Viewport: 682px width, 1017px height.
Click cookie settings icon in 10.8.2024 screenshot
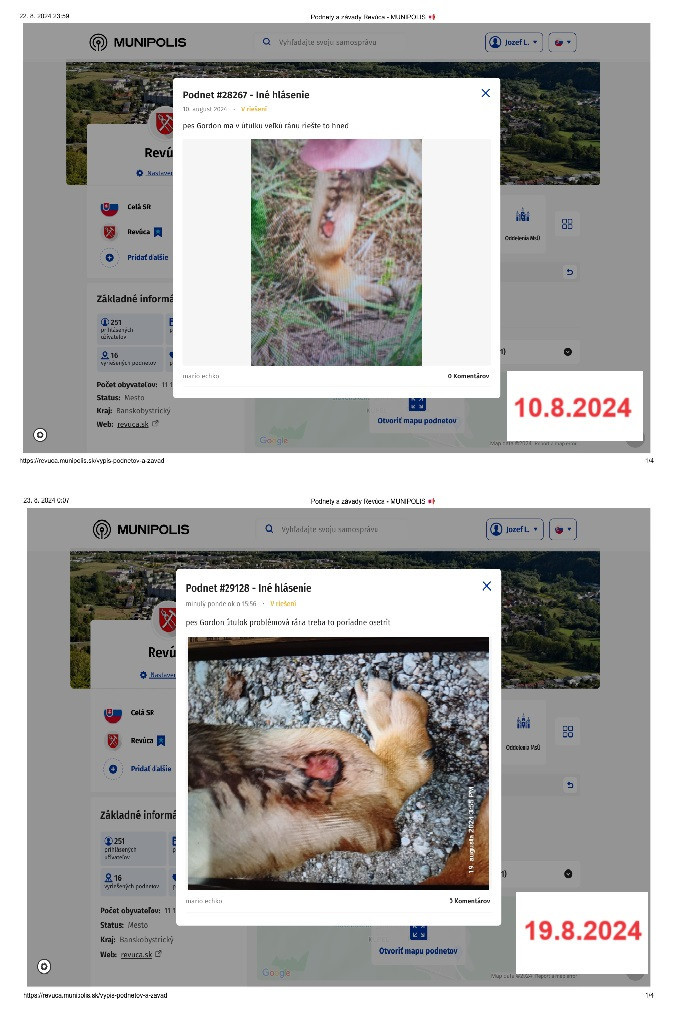tap(40, 435)
